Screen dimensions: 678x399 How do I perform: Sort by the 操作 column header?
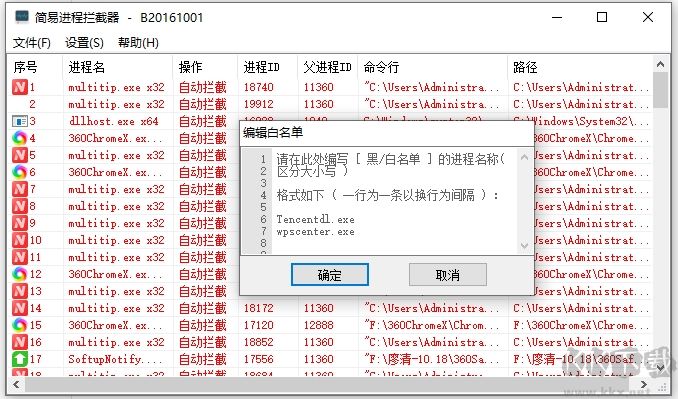205,67
